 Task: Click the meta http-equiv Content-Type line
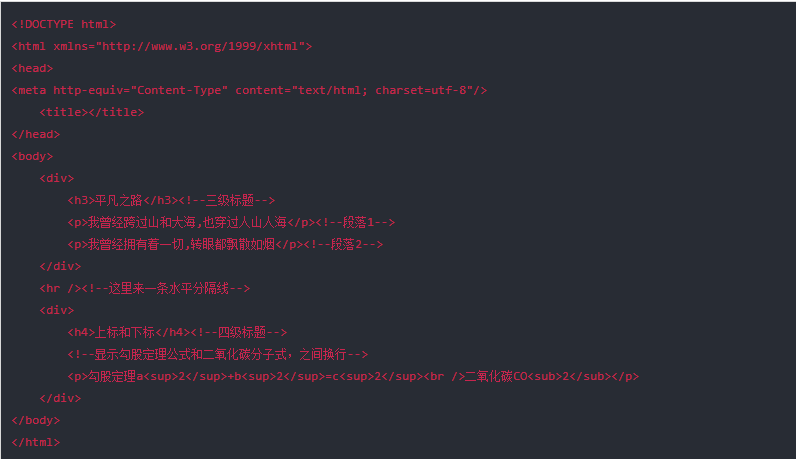pos(249,90)
